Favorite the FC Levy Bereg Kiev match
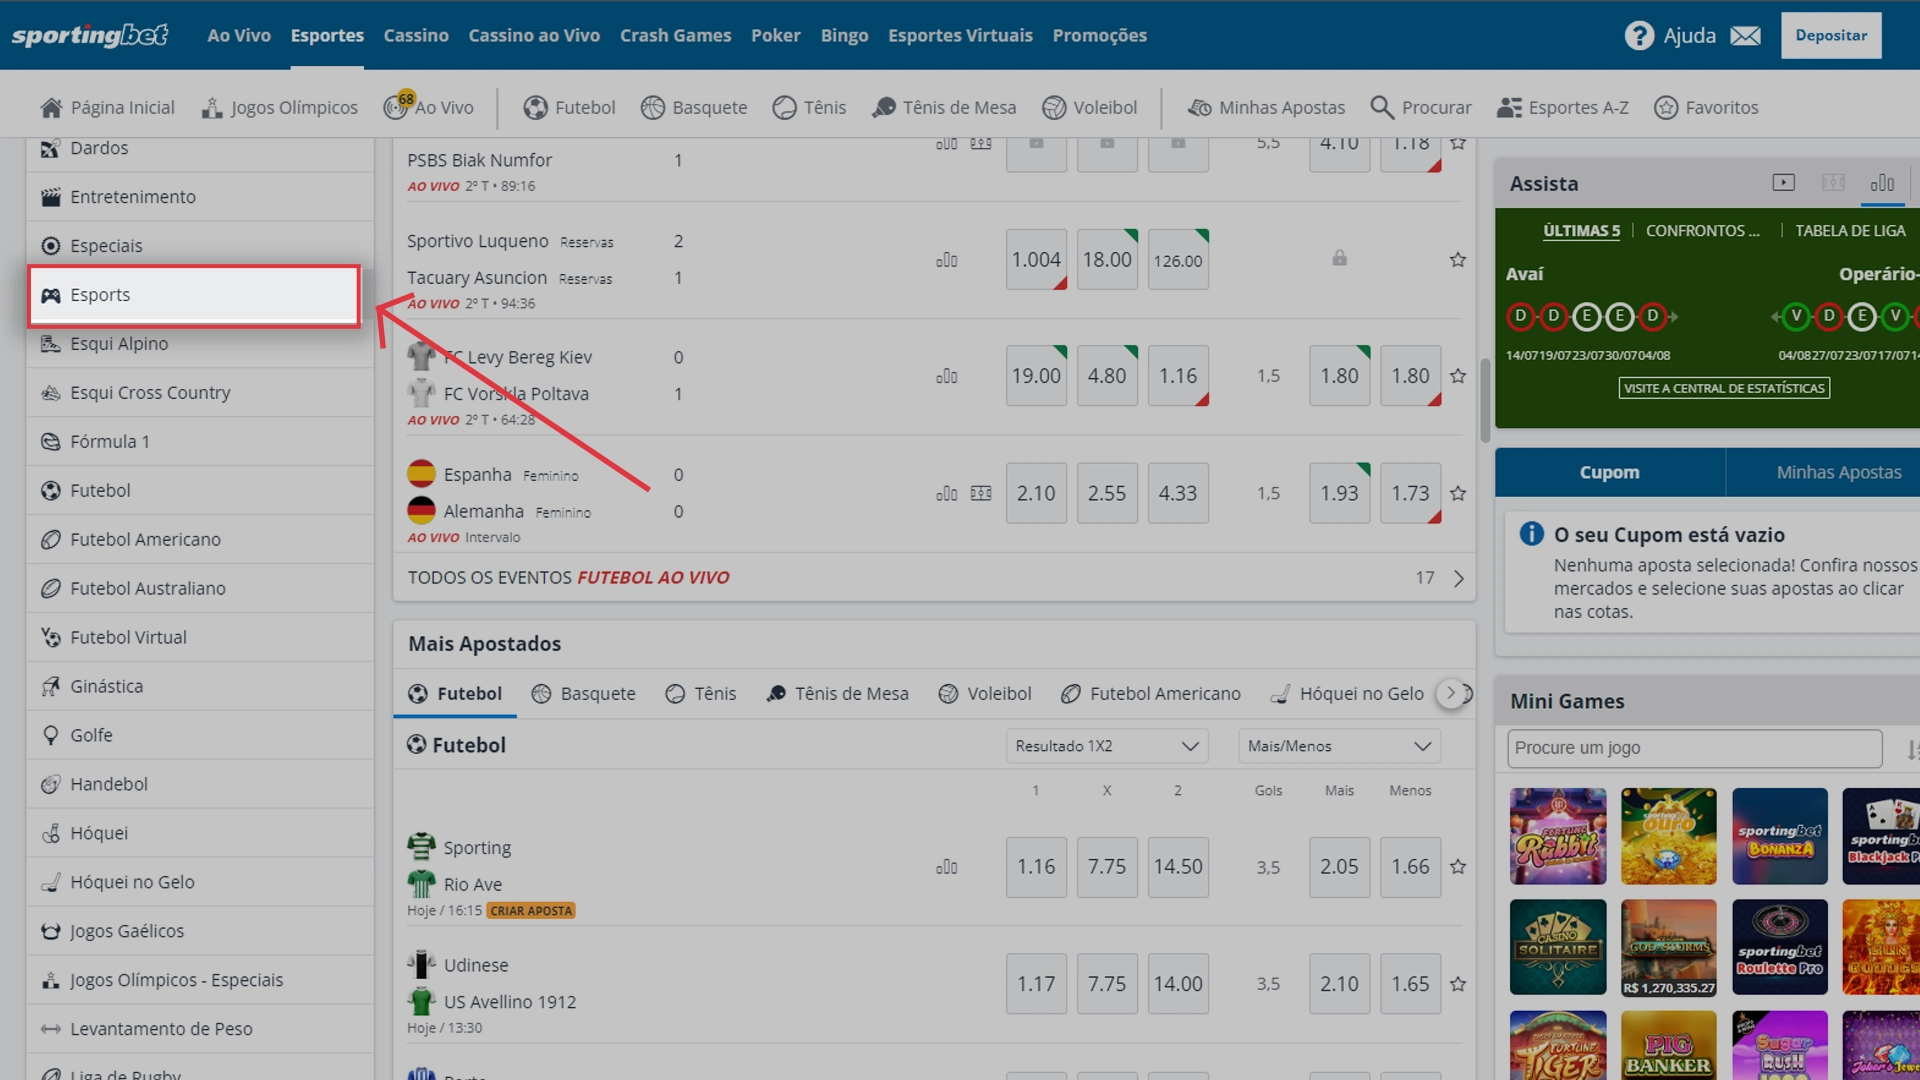The height and width of the screenshot is (1080, 1920). (x=1458, y=376)
